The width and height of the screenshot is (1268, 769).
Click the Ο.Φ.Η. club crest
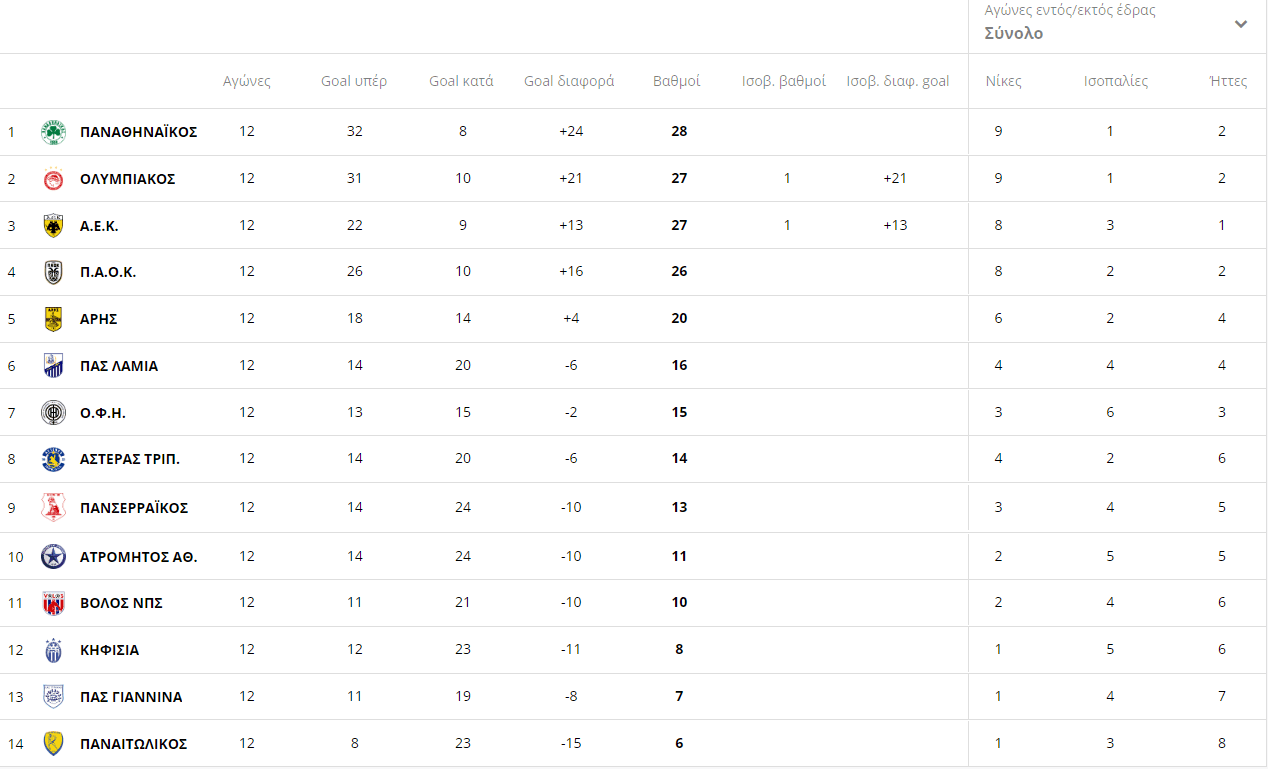[x=53, y=412]
